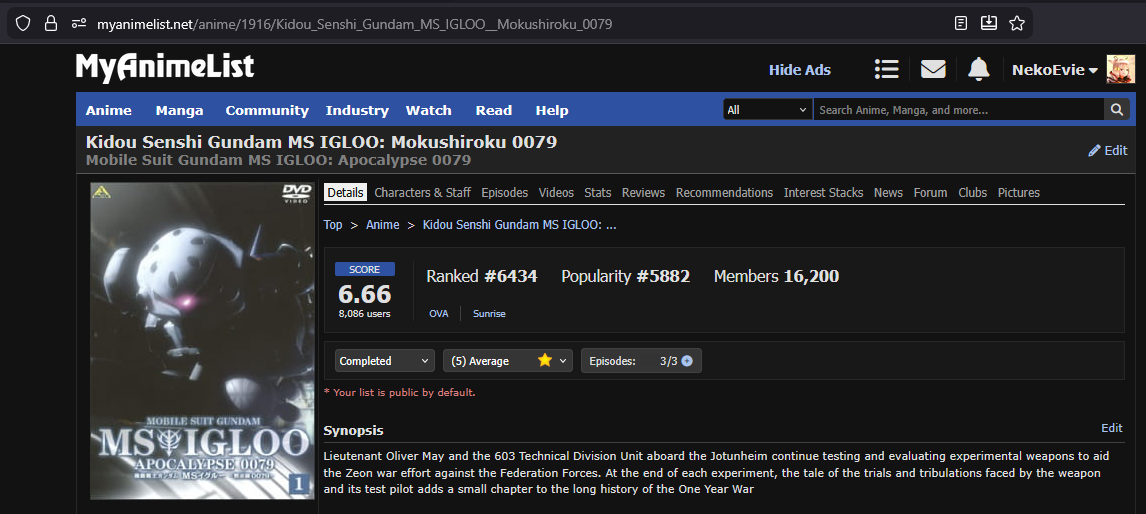Click the Kidou Senshi Gundam breadcrumb link

coord(520,224)
